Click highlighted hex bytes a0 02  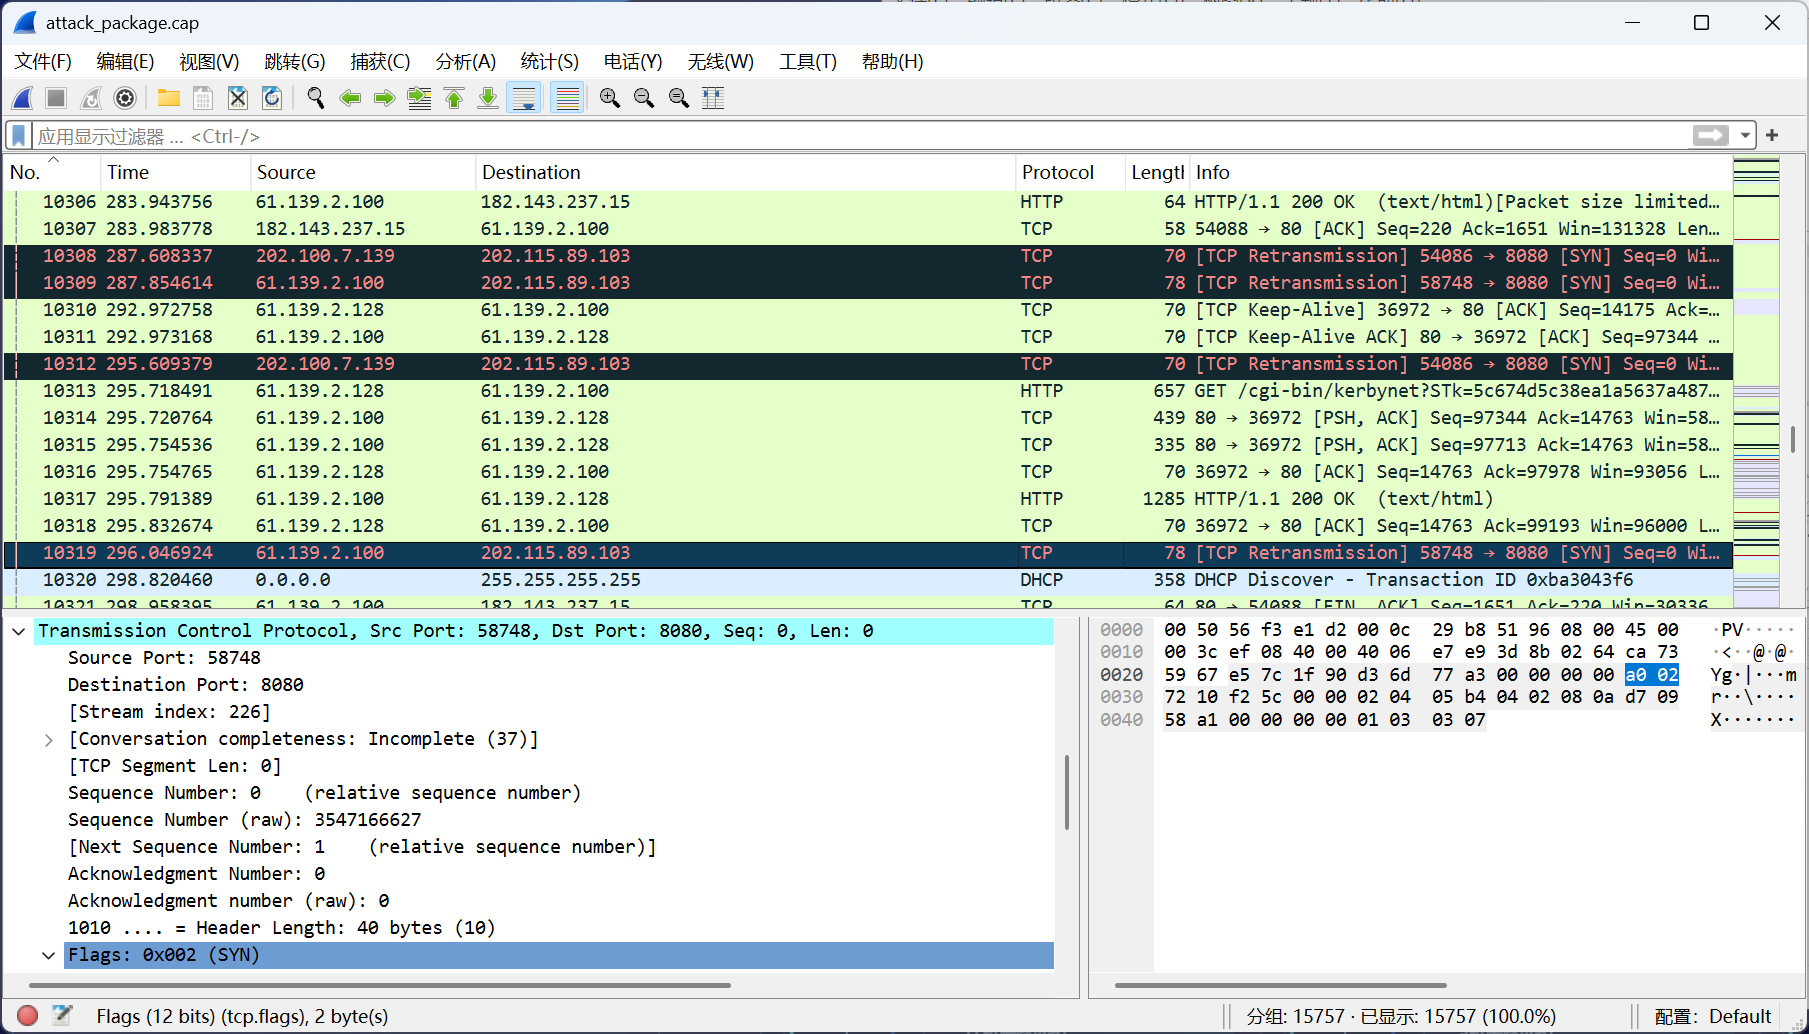[x=1651, y=675]
